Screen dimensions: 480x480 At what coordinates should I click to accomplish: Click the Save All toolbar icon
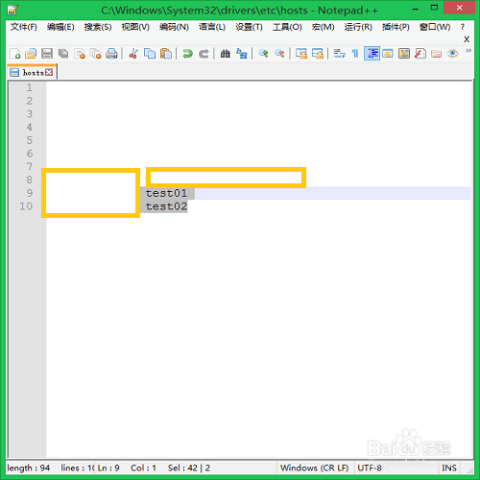click(63, 54)
